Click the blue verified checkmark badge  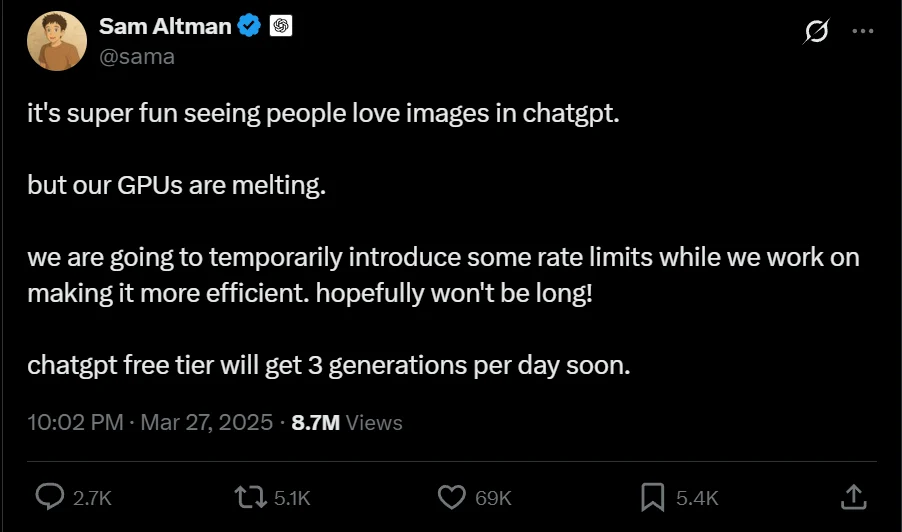249,27
